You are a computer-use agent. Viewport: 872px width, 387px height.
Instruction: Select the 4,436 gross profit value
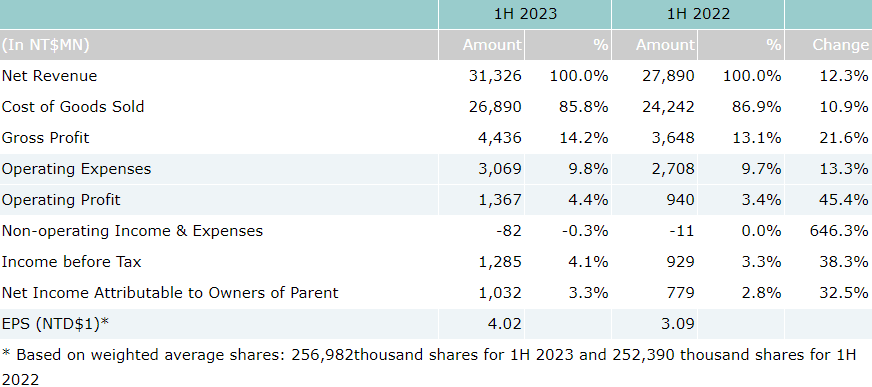click(x=500, y=138)
